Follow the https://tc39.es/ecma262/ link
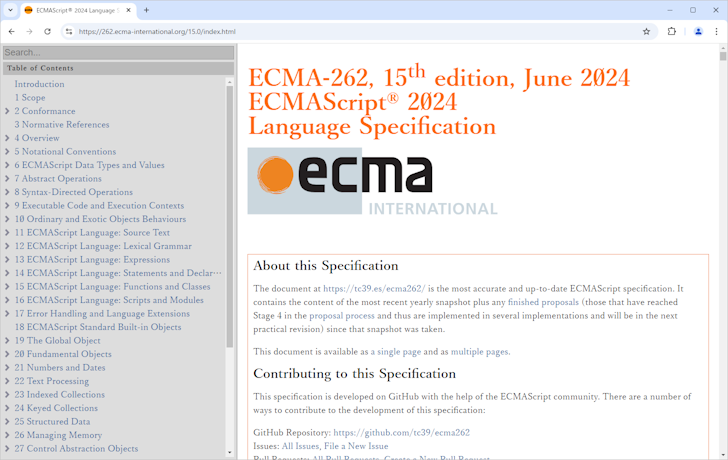The height and width of the screenshot is (460, 728). click(x=374, y=288)
